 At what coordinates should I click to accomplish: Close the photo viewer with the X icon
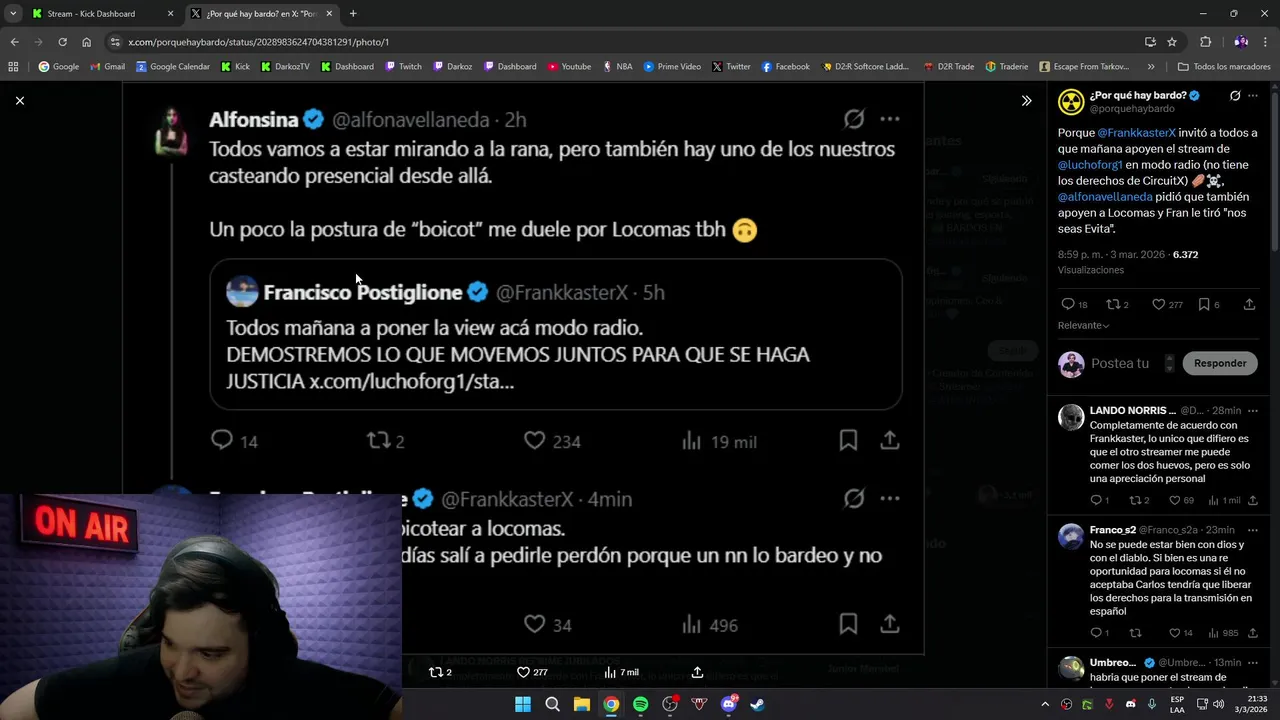pyautogui.click(x=19, y=100)
